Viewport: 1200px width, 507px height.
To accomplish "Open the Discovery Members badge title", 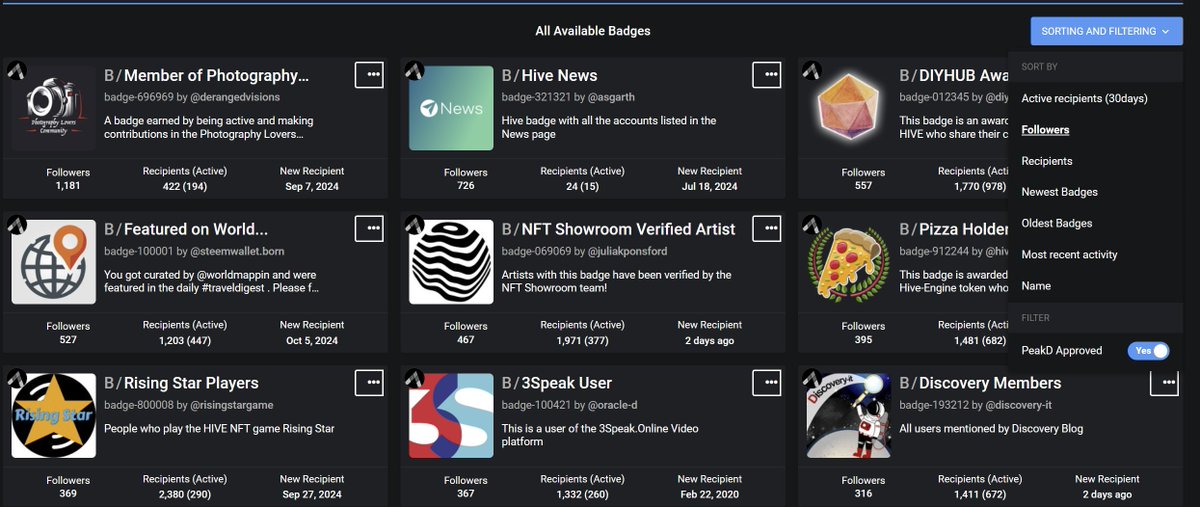I will point(980,384).
